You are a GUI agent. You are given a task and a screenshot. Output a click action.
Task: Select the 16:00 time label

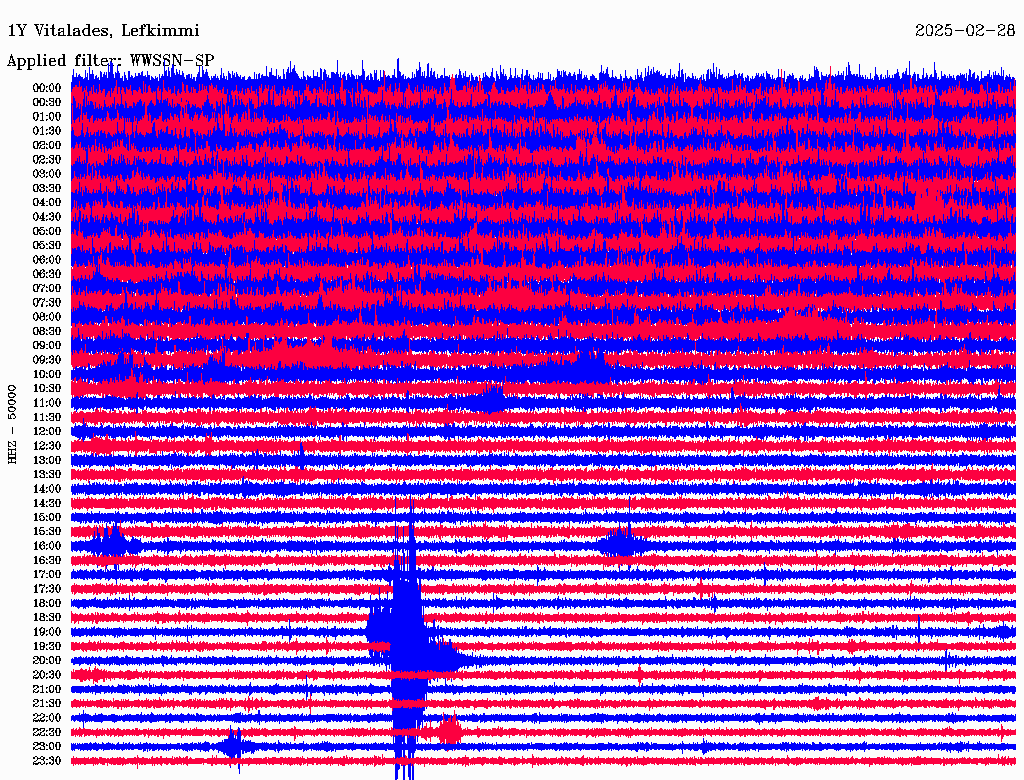pyautogui.click(x=47, y=546)
